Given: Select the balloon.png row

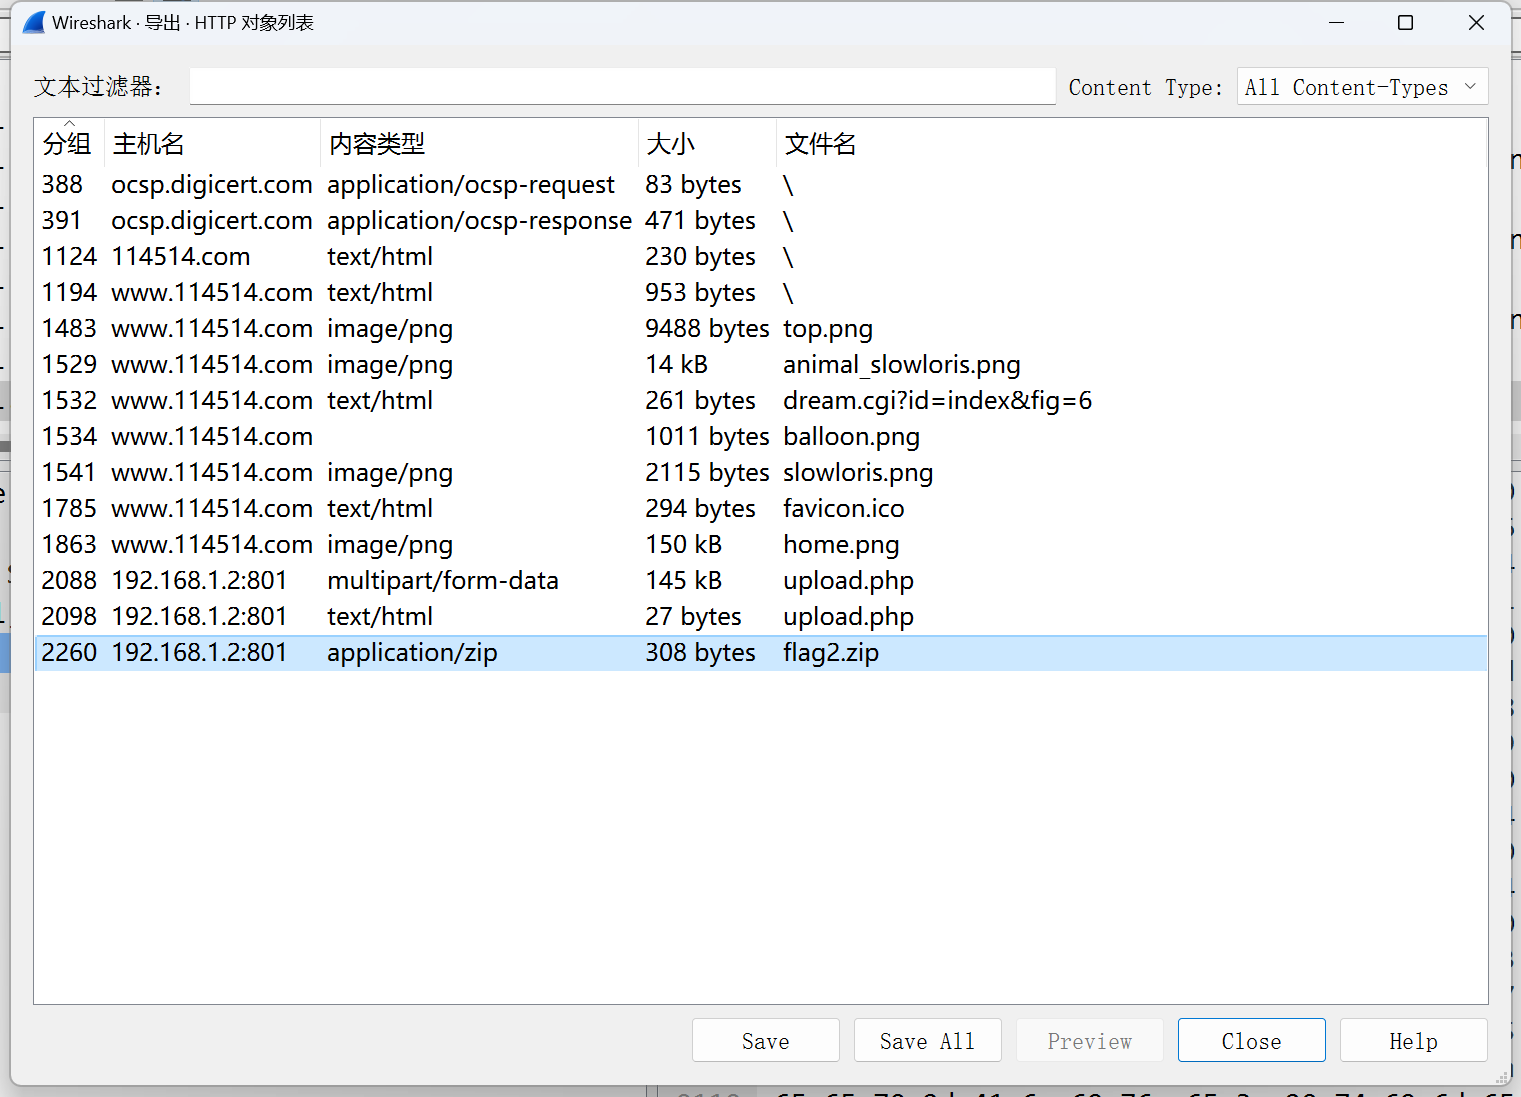Looking at the screenshot, I should click(x=761, y=437).
